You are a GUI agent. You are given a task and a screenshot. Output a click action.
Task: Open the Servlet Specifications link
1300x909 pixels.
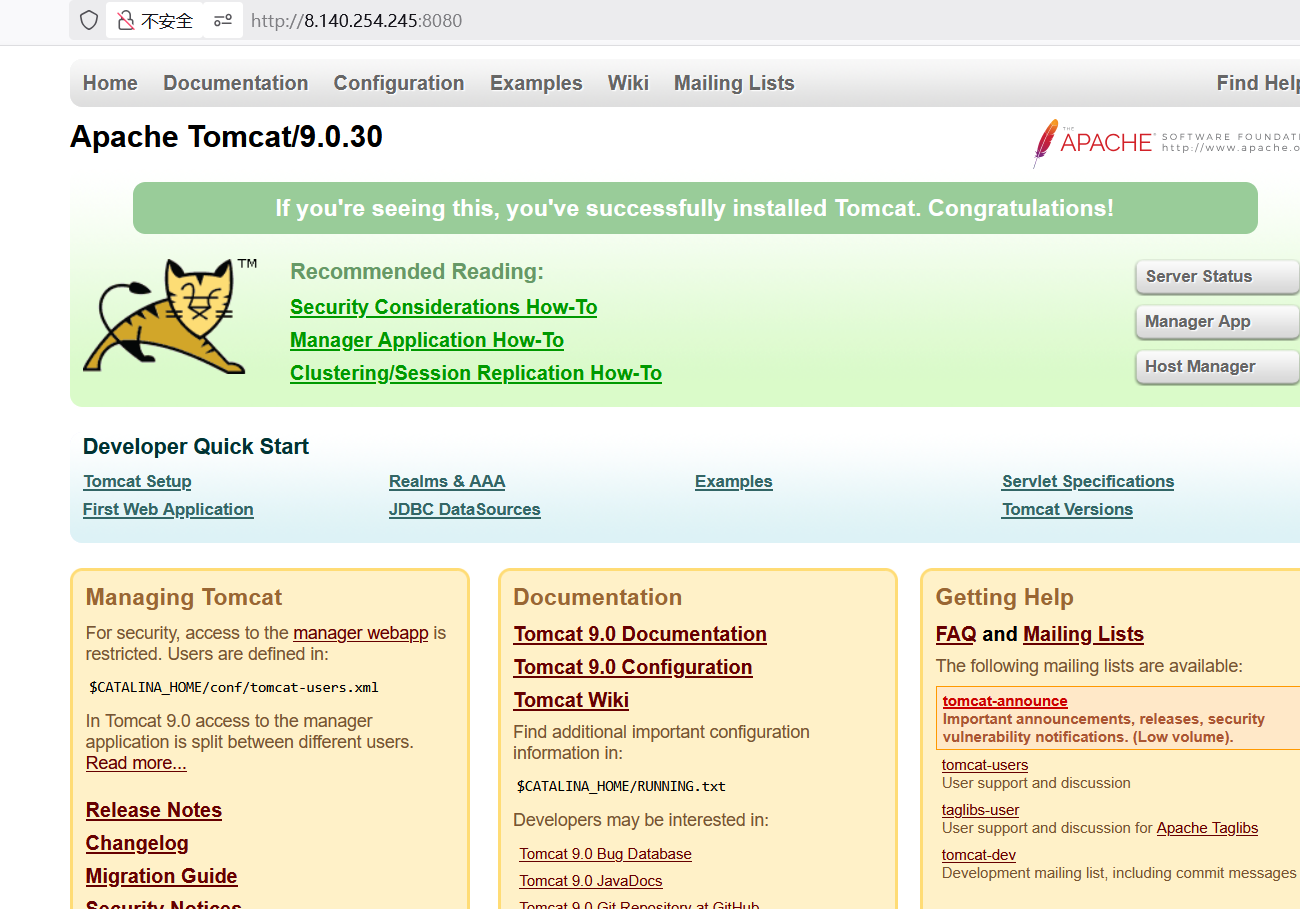coord(1088,481)
